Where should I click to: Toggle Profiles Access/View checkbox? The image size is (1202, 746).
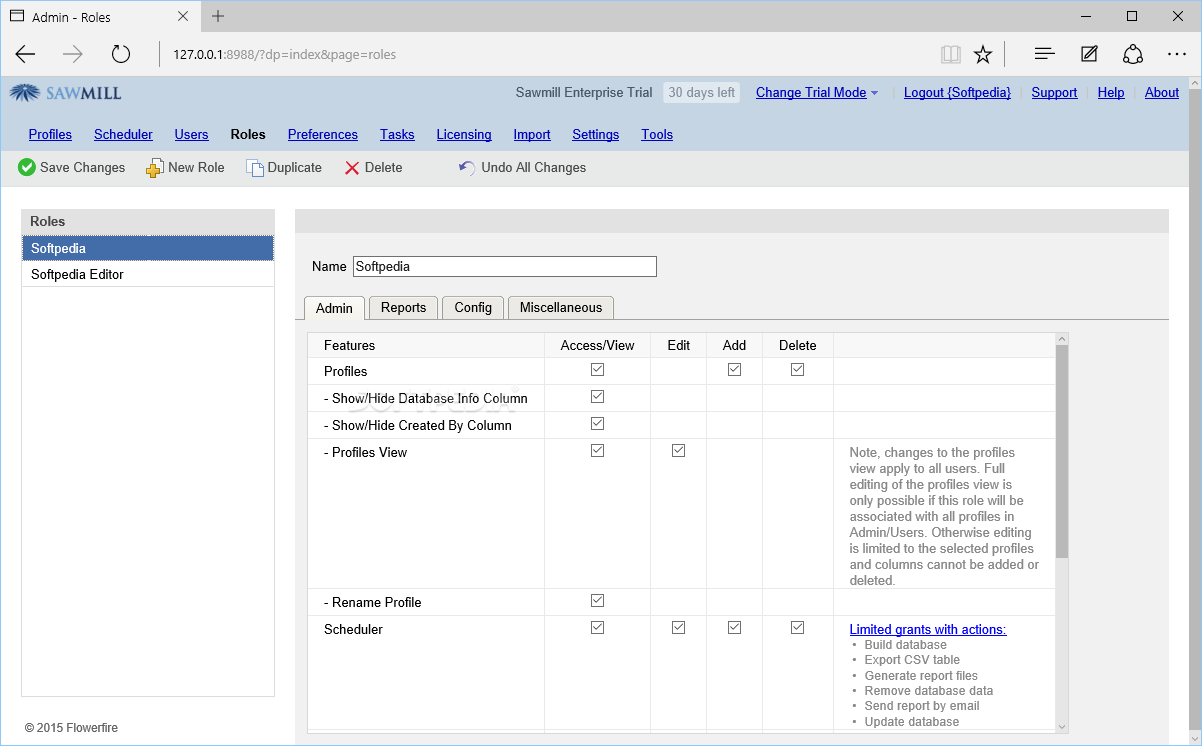597,369
